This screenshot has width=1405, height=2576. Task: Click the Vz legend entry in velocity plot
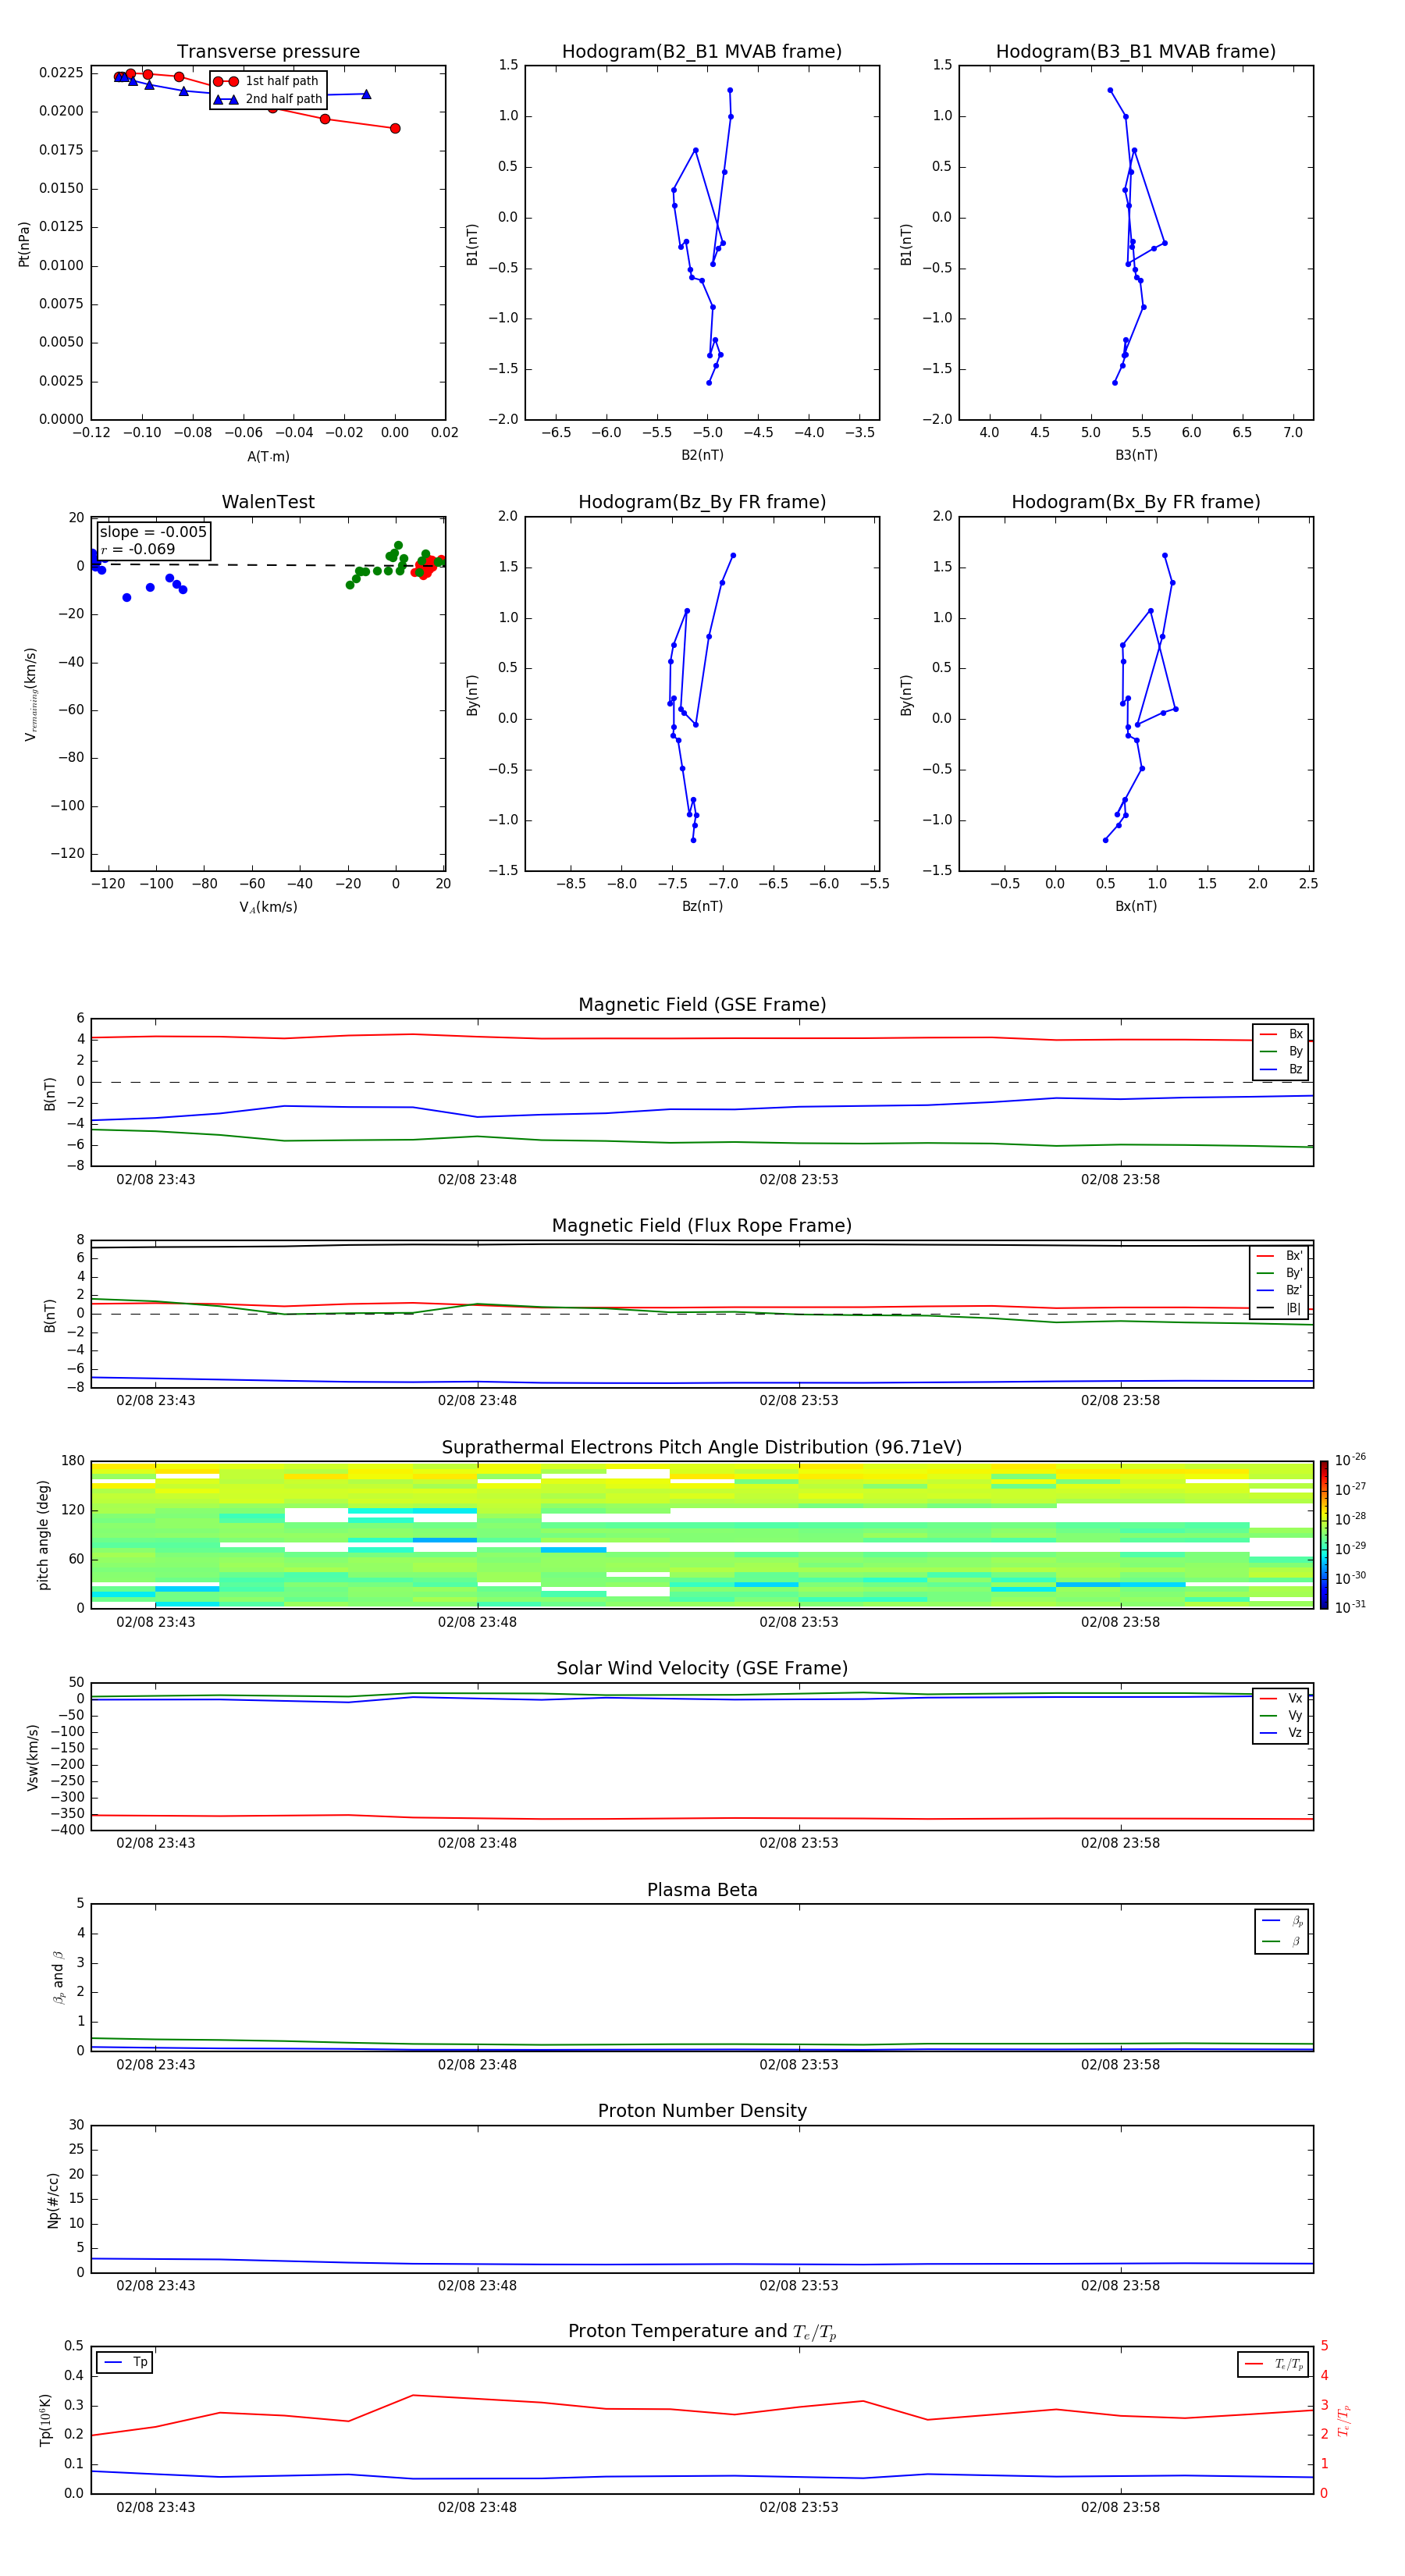pos(1281,1733)
